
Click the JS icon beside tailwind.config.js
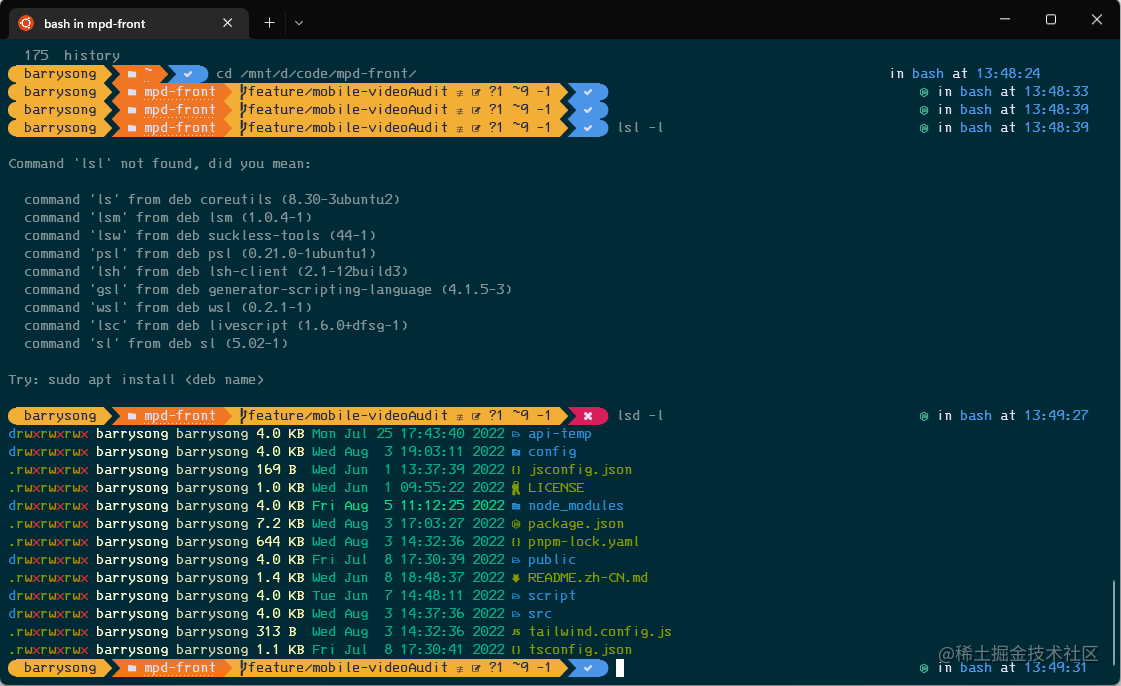point(516,632)
